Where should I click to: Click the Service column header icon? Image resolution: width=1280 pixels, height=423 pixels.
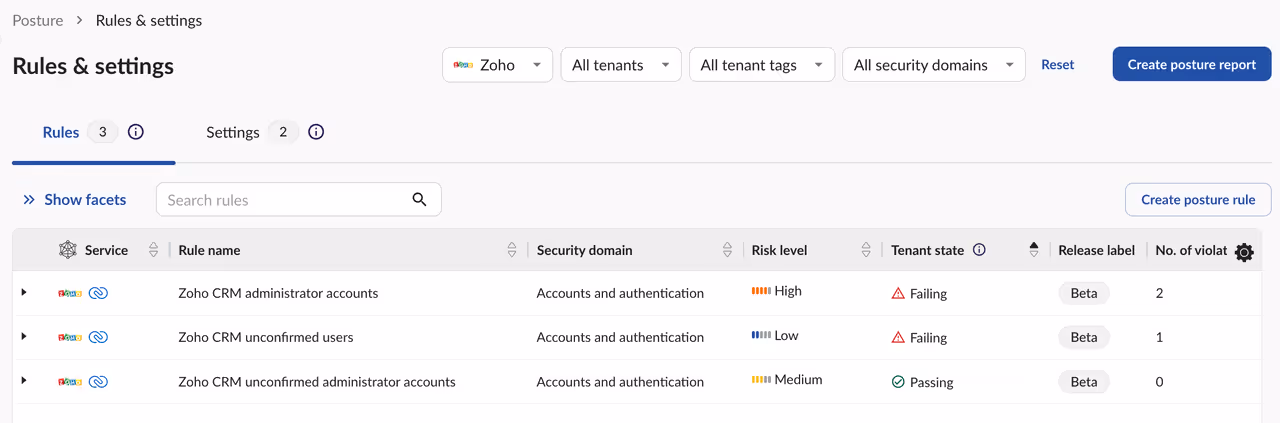point(67,250)
